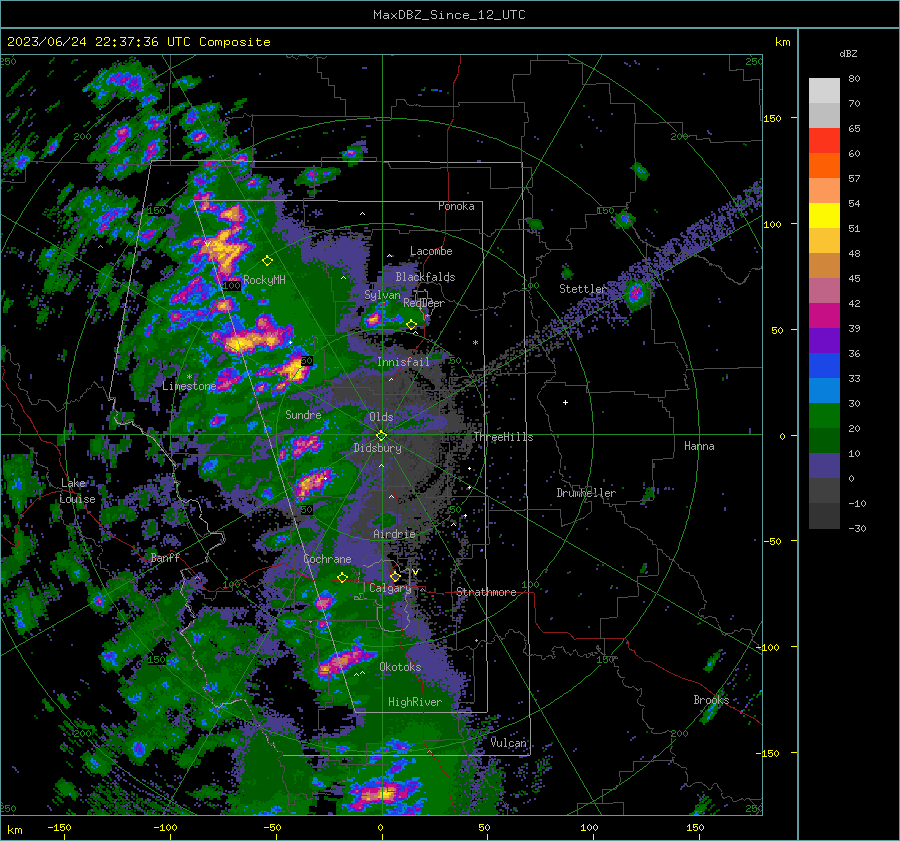The image size is (900, 841).
Task: Click the 45 value on dBZ legend
Action: point(854,278)
